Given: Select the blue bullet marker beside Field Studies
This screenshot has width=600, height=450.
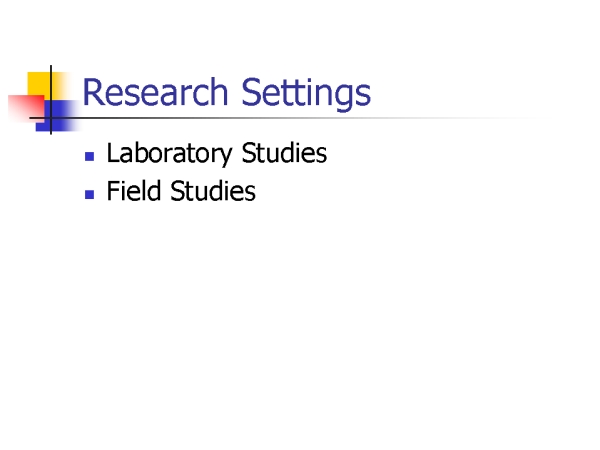Looking at the screenshot, I should tap(90, 194).
